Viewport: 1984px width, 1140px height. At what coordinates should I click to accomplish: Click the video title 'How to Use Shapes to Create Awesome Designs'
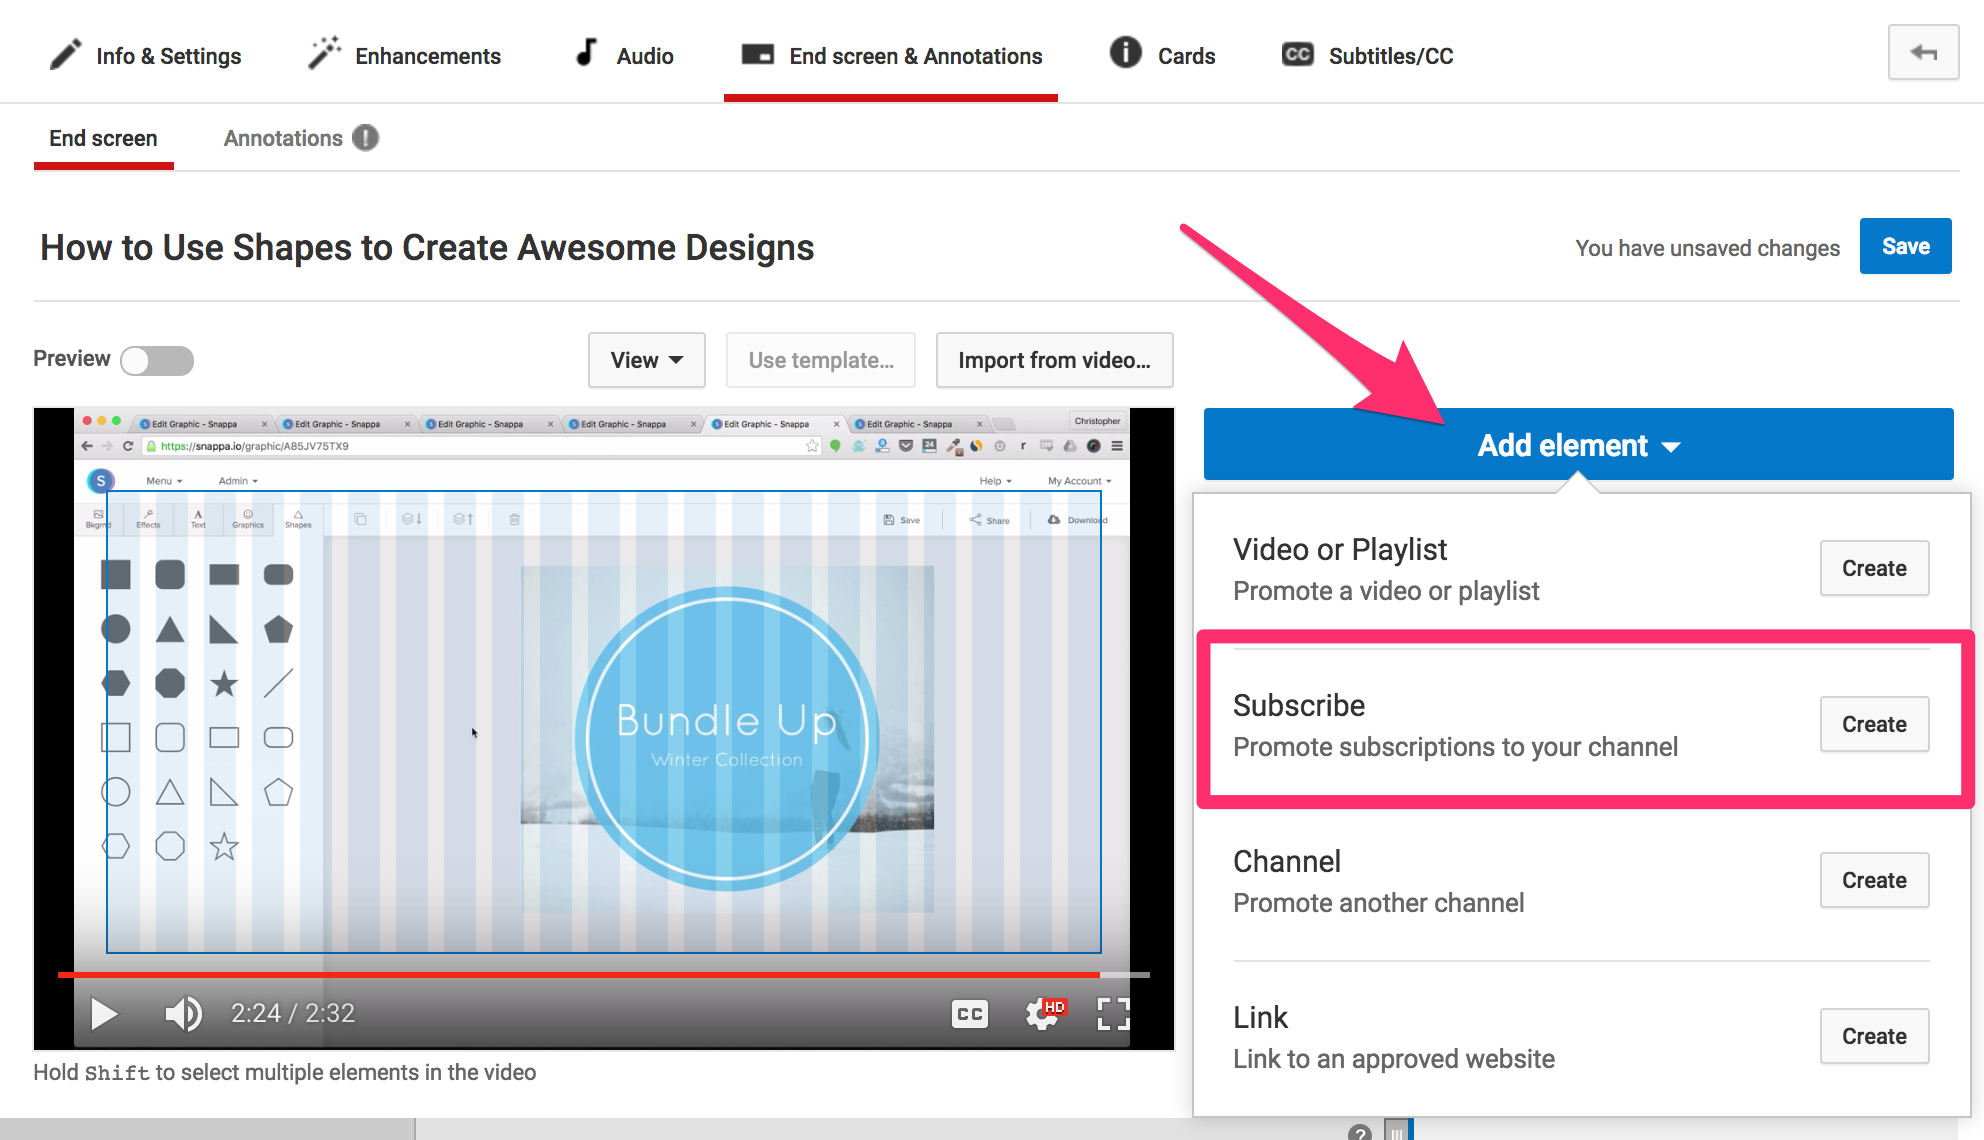point(427,248)
